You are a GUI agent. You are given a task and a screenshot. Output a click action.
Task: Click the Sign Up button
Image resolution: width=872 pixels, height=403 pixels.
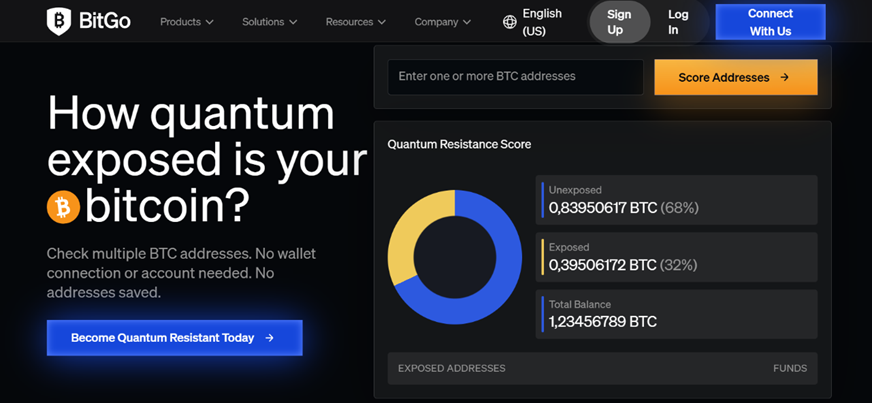pos(619,22)
